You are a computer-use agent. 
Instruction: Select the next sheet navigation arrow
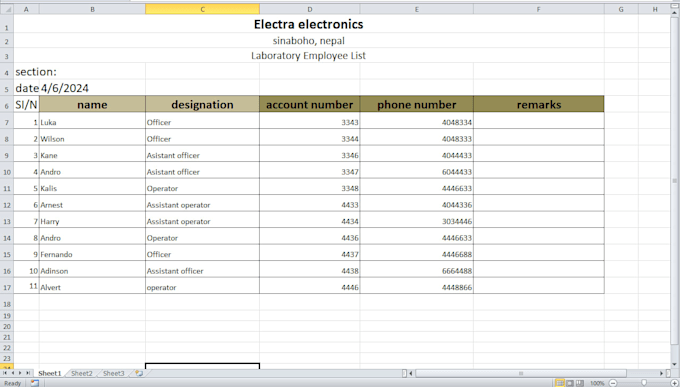click(20, 373)
